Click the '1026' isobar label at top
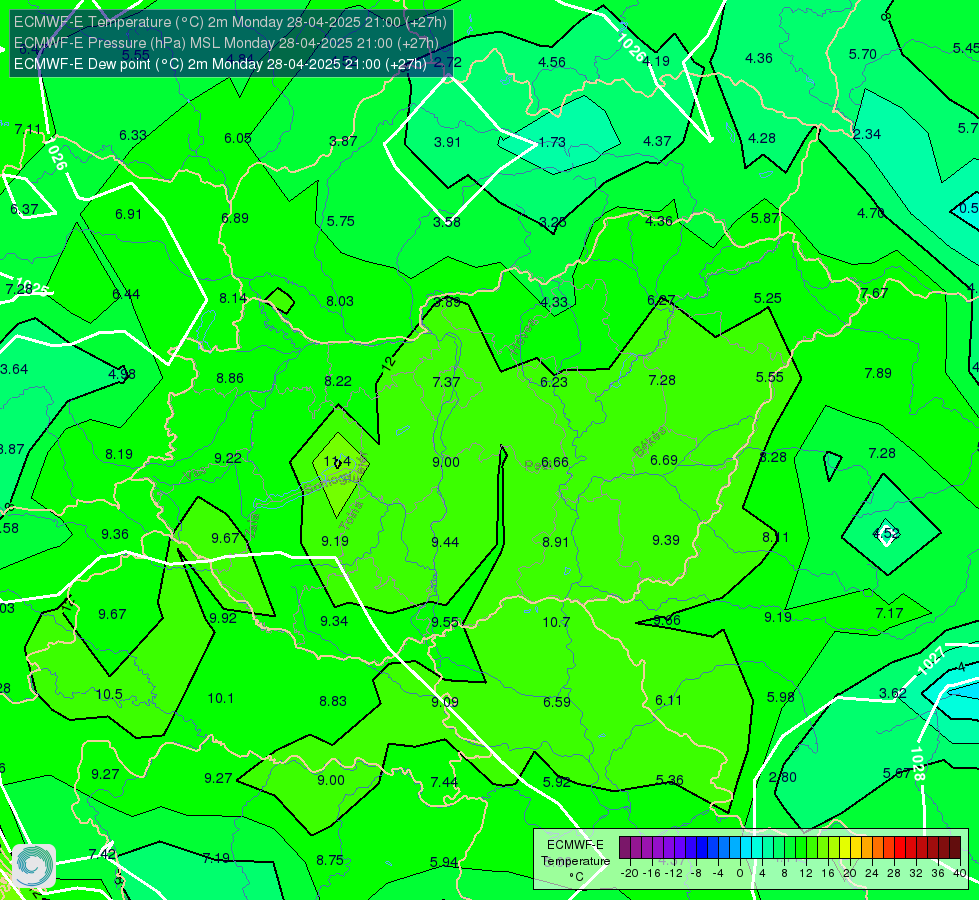 (x=631, y=47)
